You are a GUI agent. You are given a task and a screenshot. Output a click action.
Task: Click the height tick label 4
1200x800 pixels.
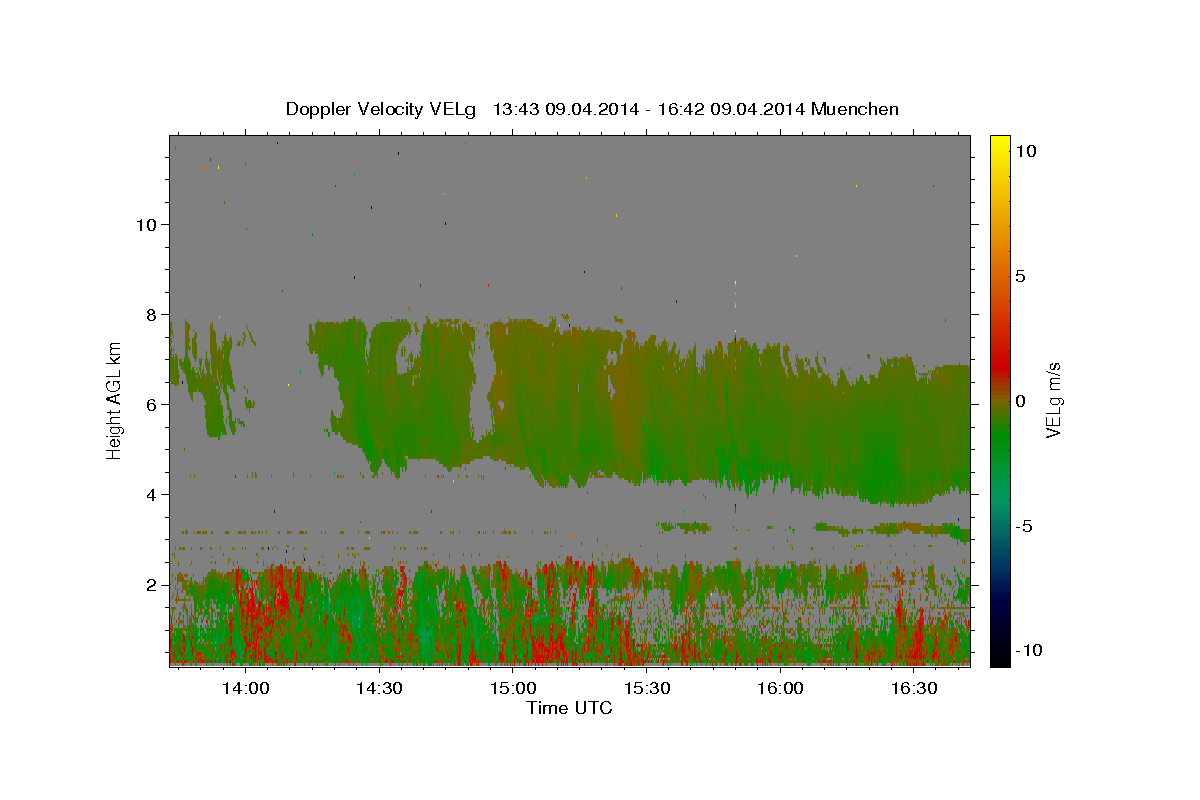pyautogui.click(x=152, y=495)
